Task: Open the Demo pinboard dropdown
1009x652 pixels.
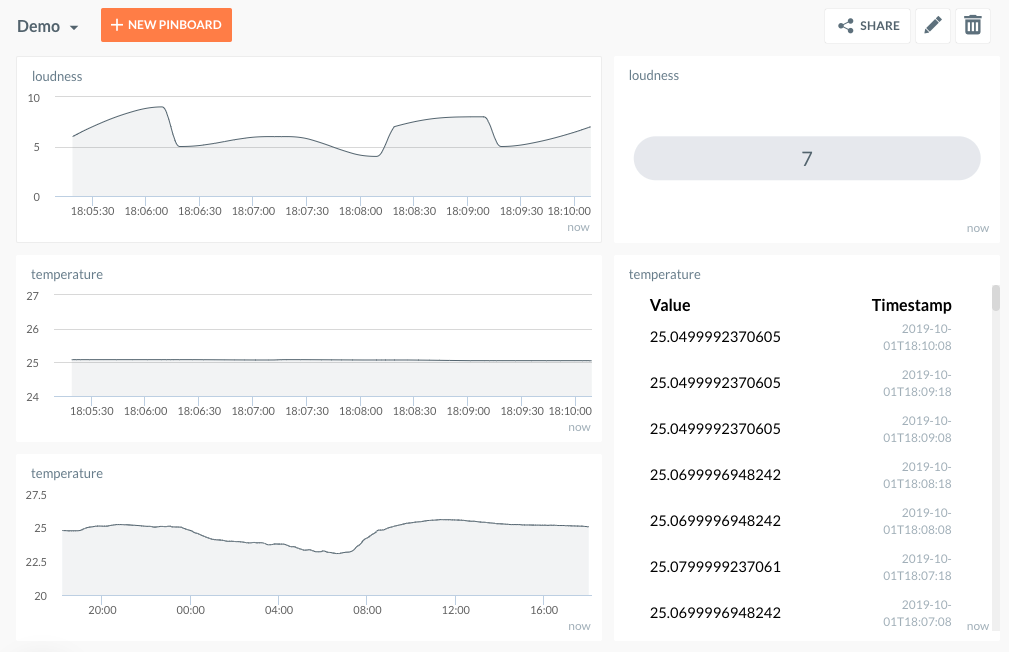Action: coord(48,26)
